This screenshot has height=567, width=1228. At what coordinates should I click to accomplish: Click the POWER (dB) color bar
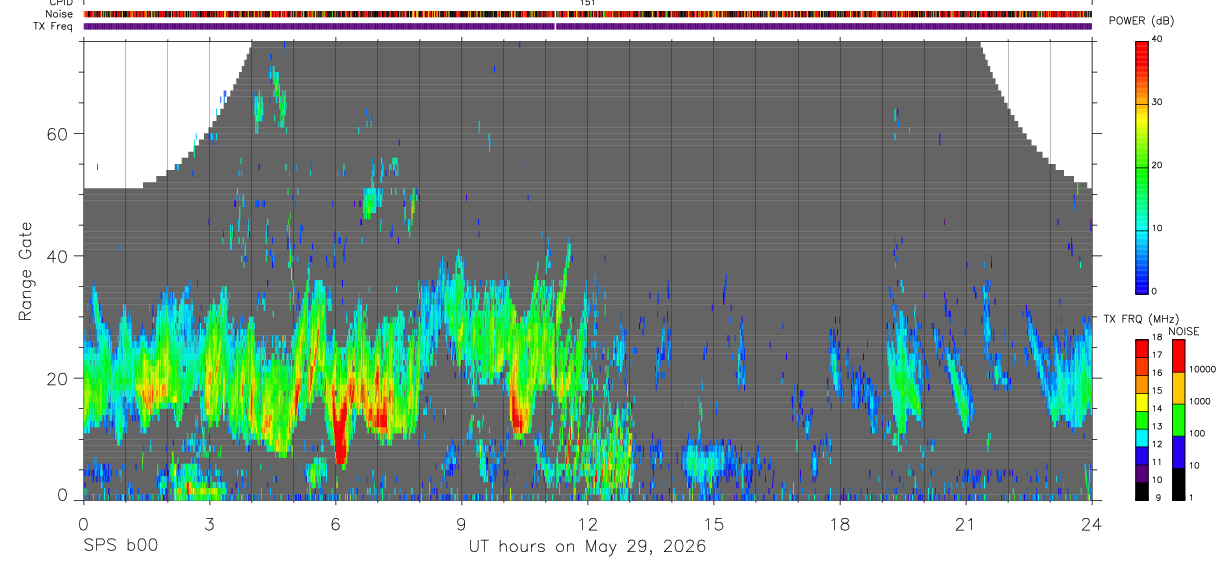(1142, 166)
